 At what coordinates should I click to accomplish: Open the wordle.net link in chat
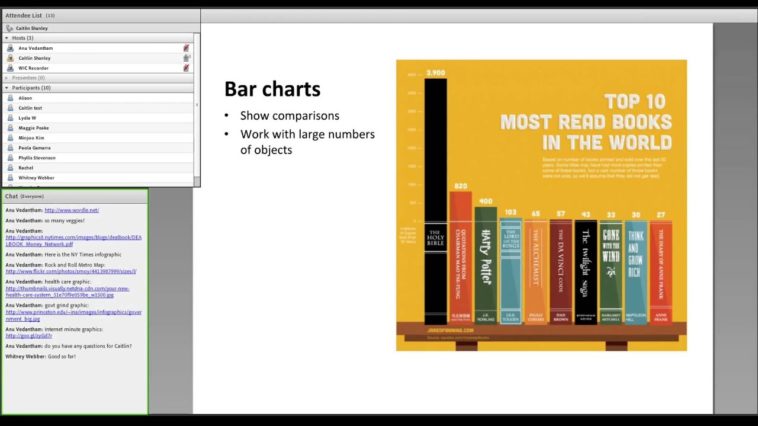[x=71, y=210]
